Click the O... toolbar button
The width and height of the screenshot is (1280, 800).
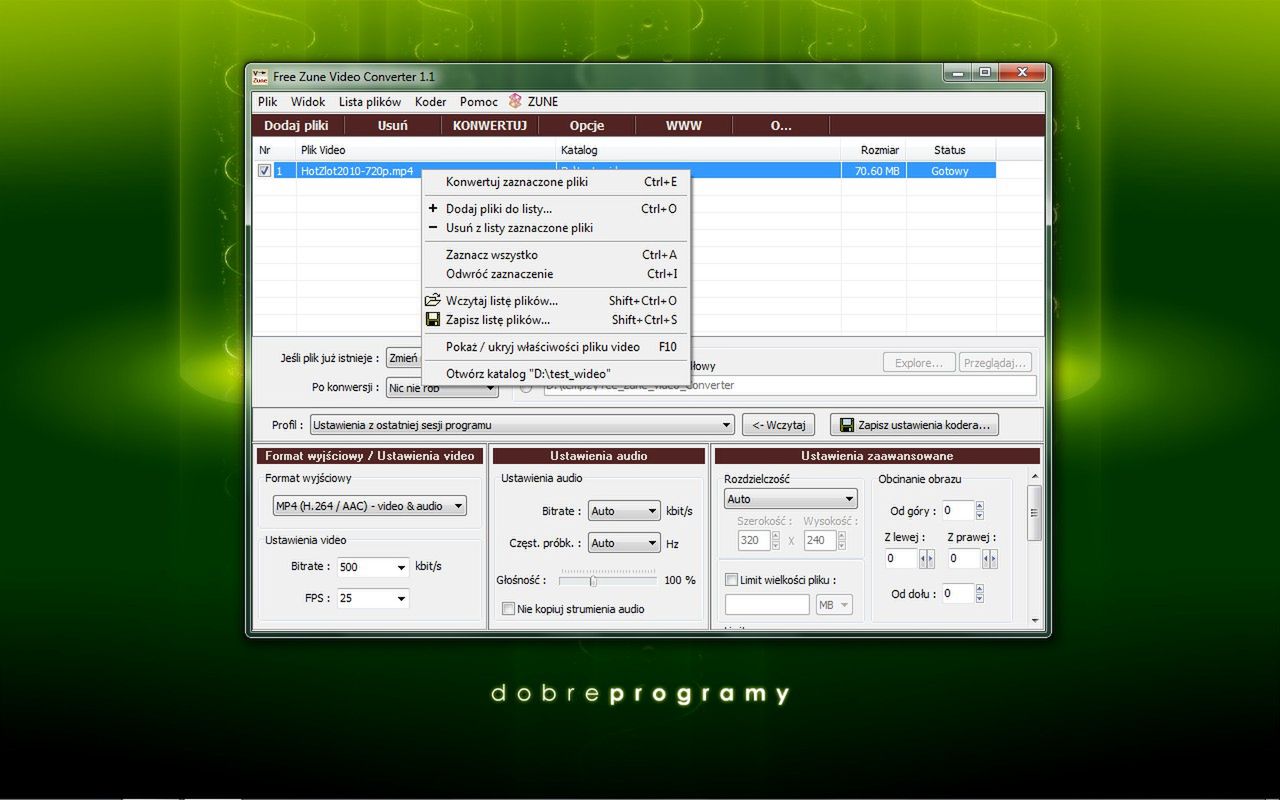pyautogui.click(x=781, y=126)
